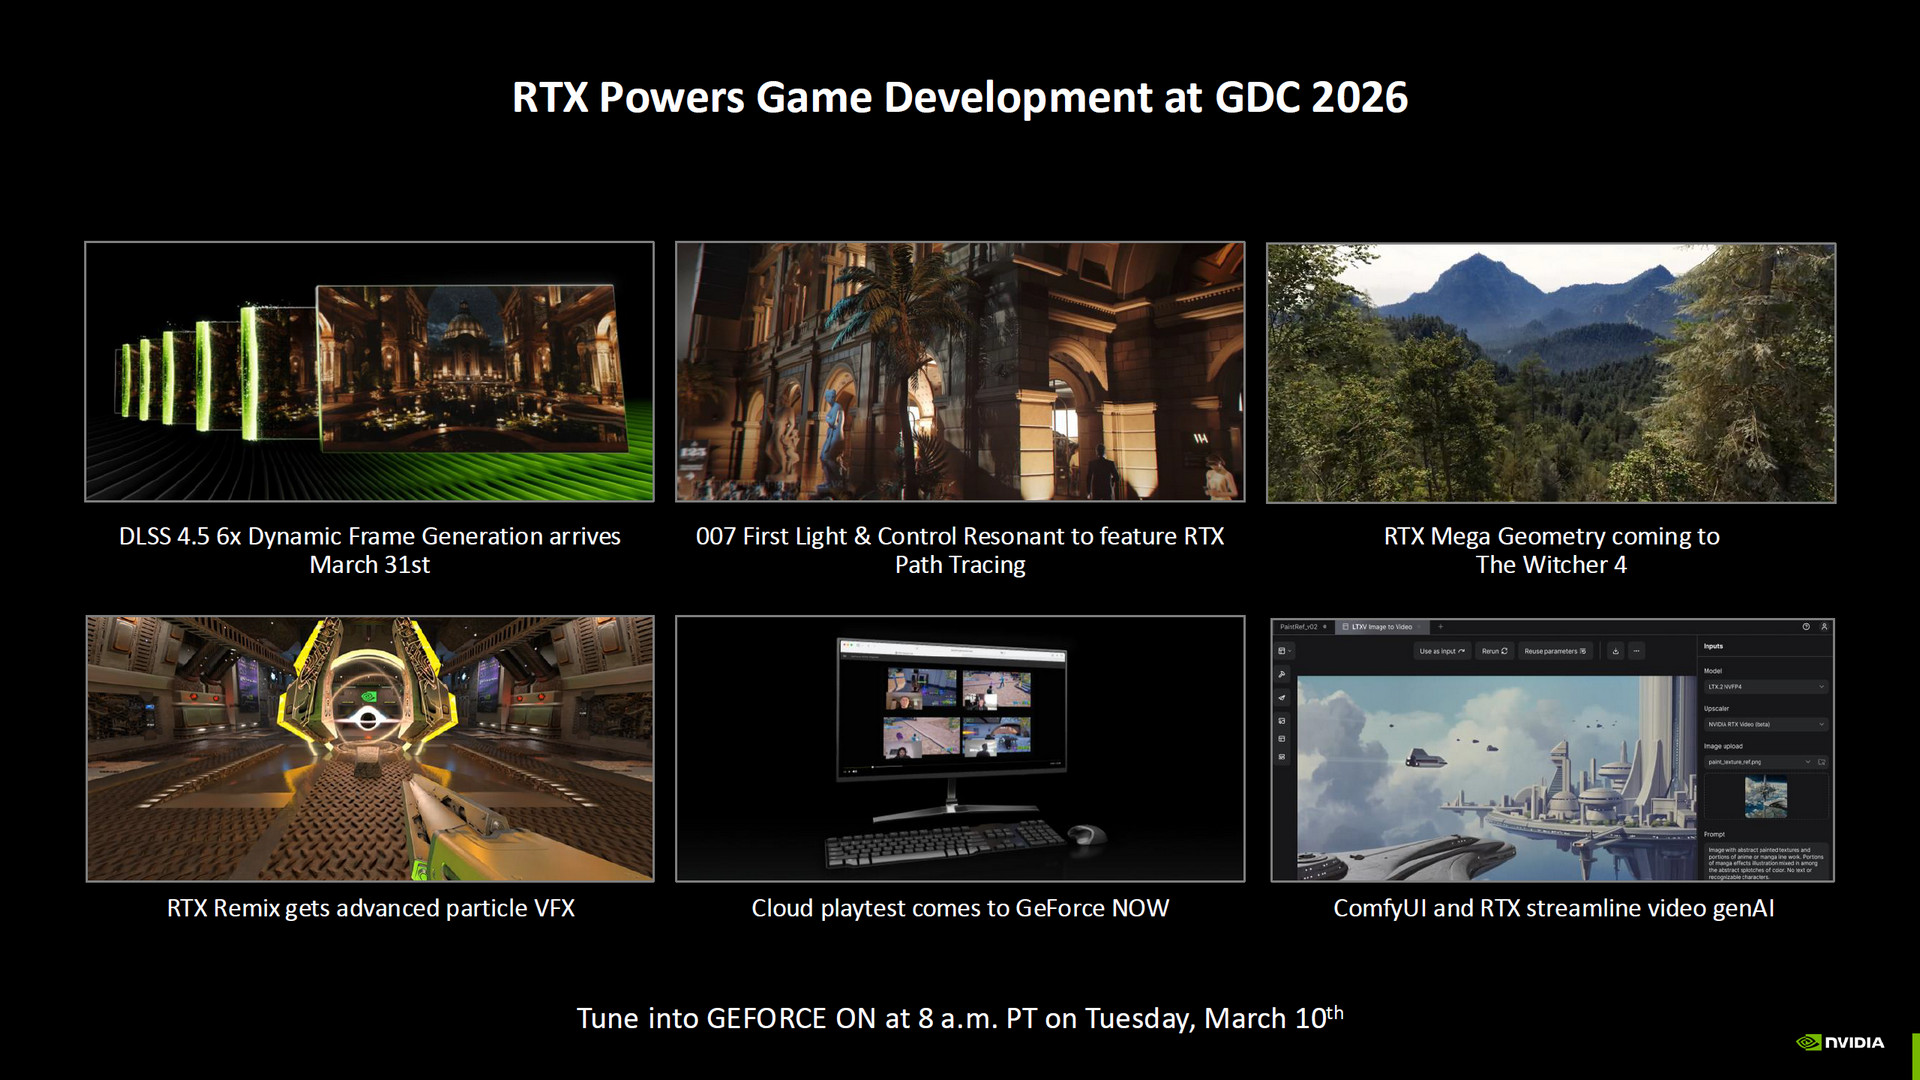Image resolution: width=1920 pixels, height=1080 pixels.
Task: Add a new tab with plus icon
Action: coord(1441,627)
